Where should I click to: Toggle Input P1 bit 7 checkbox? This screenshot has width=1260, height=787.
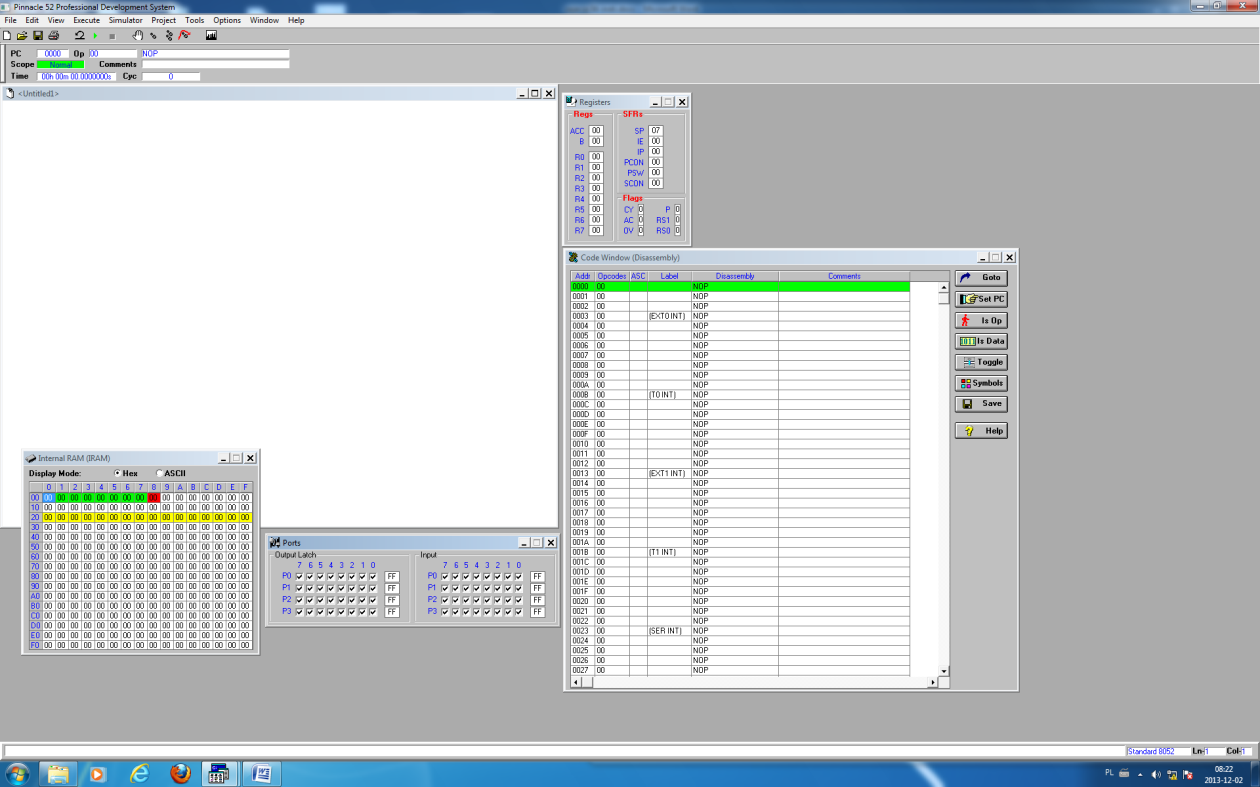click(x=445, y=588)
